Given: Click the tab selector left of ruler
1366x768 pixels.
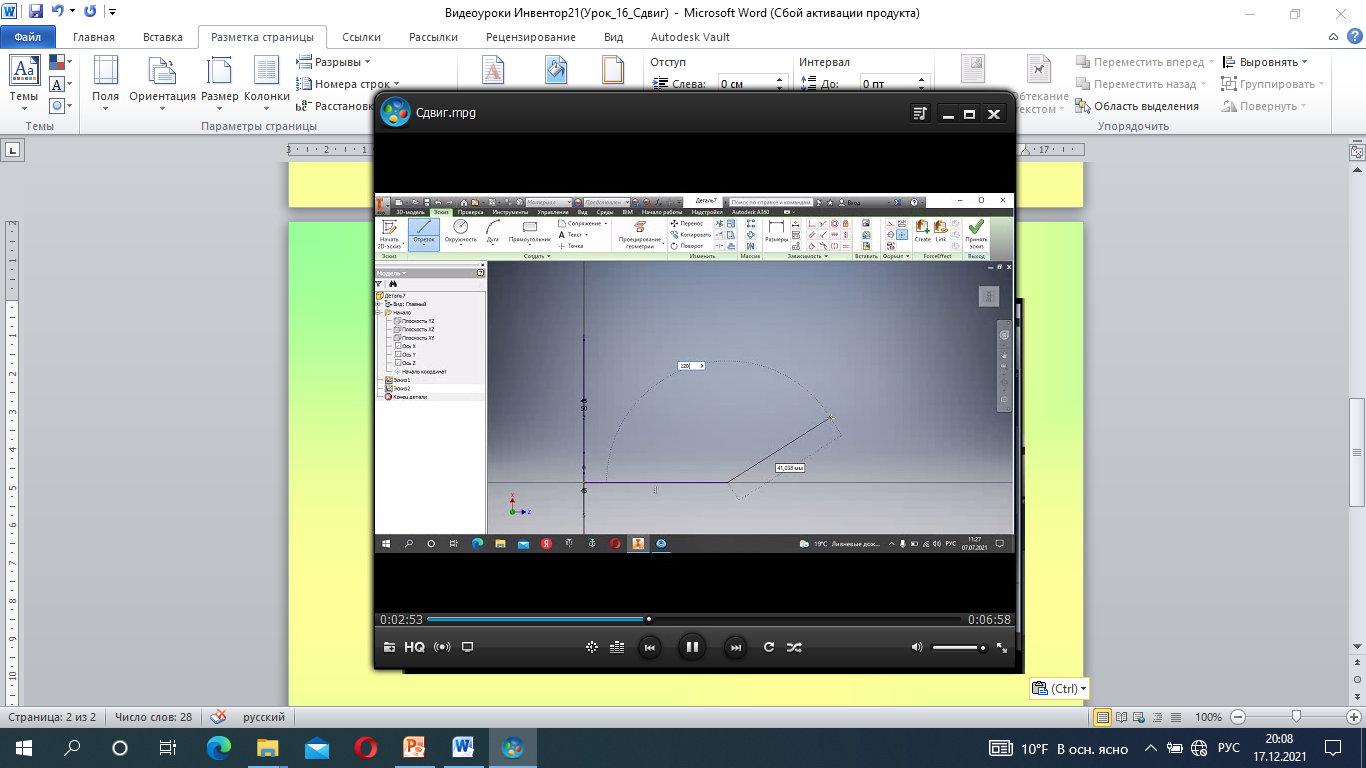Looking at the screenshot, I should 13,150.
